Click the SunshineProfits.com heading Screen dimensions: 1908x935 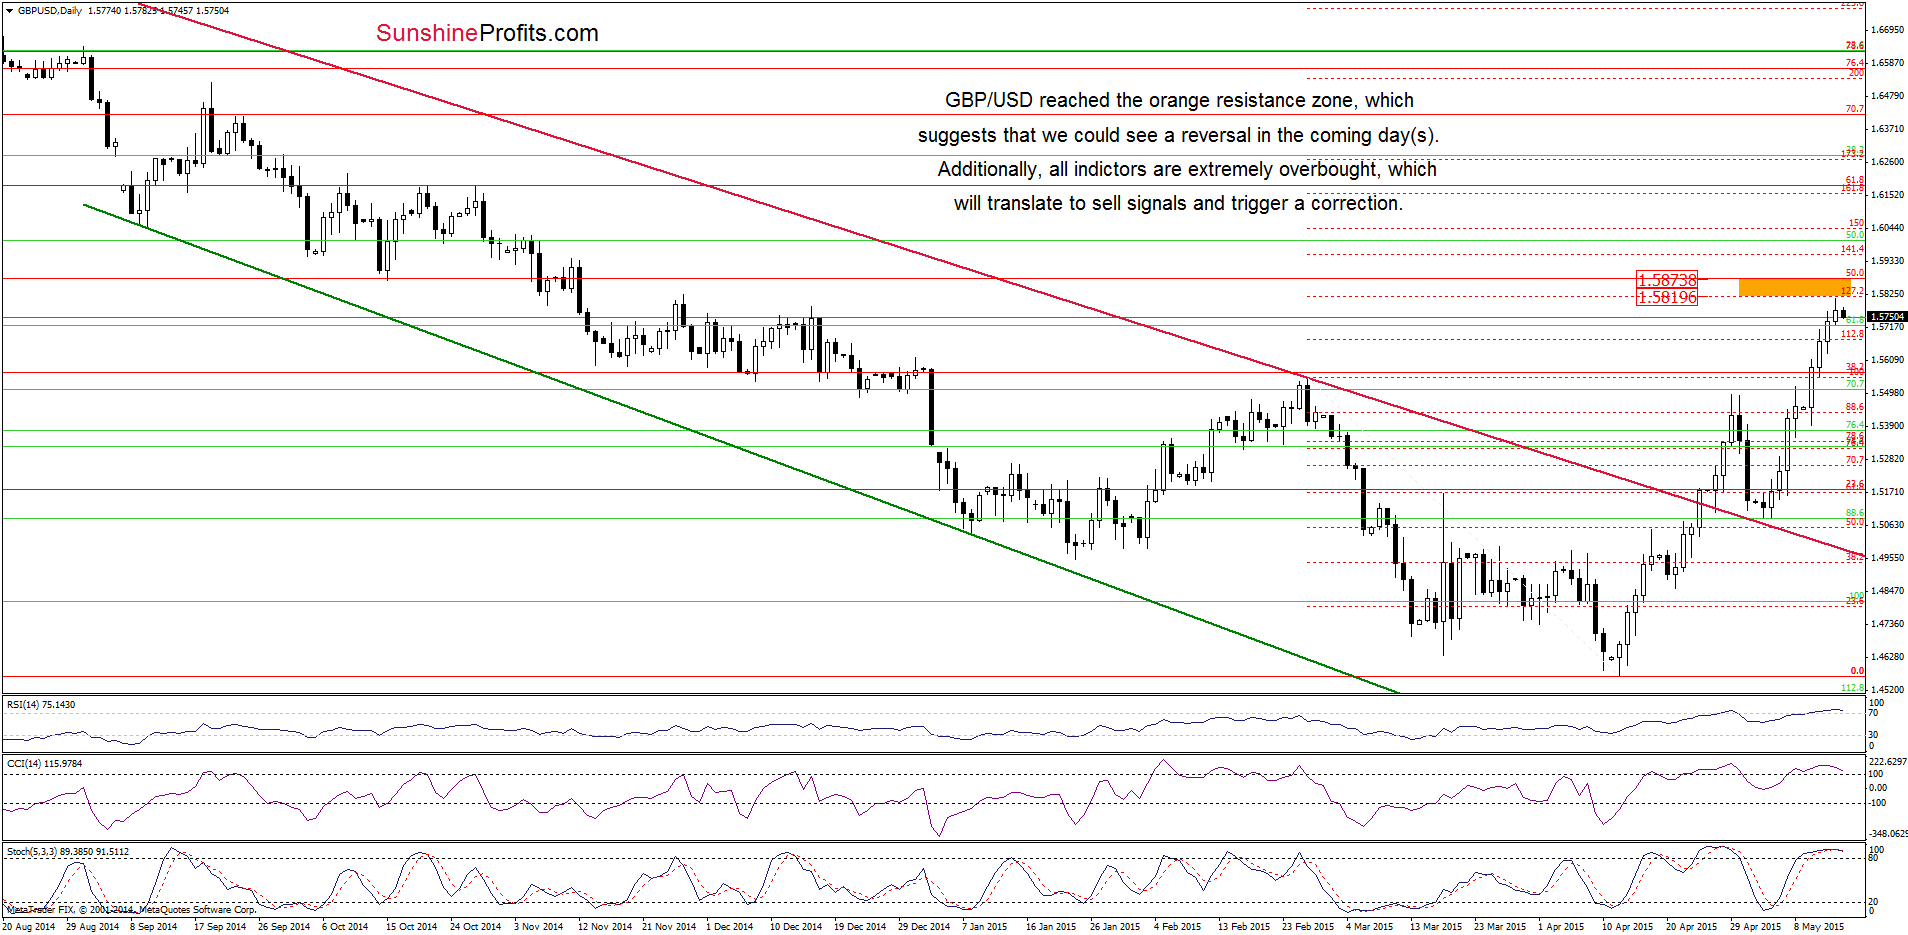487,33
